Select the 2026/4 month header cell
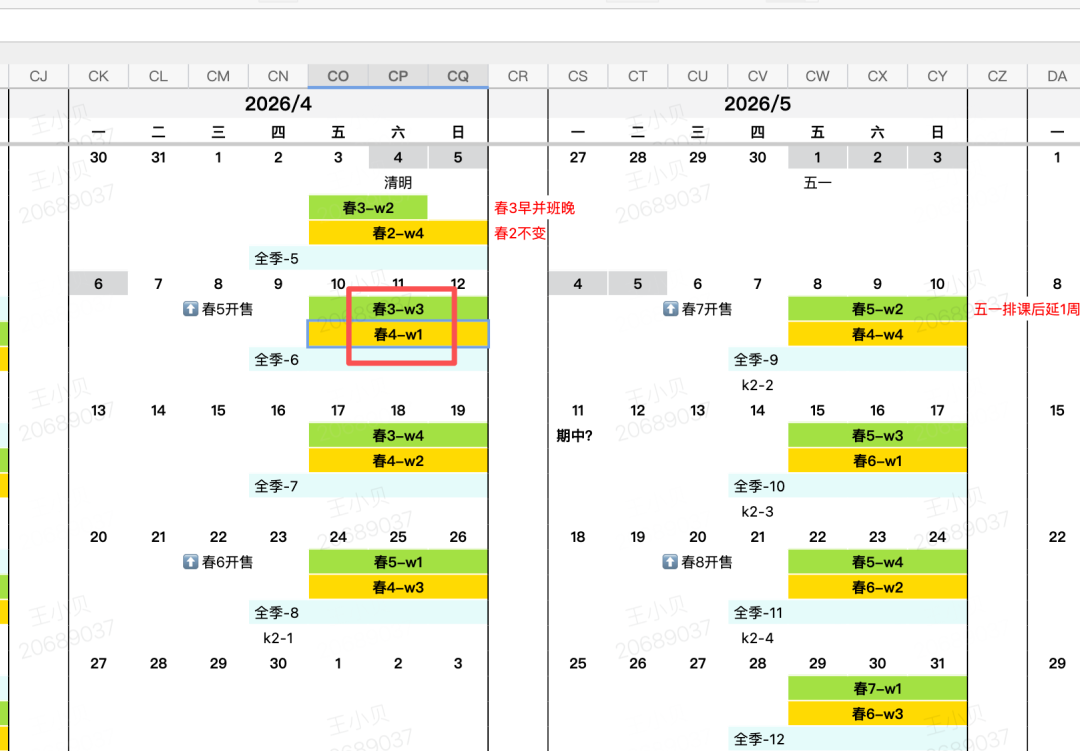Image resolution: width=1080 pixels, height=751 pixels. coord(278,104)
